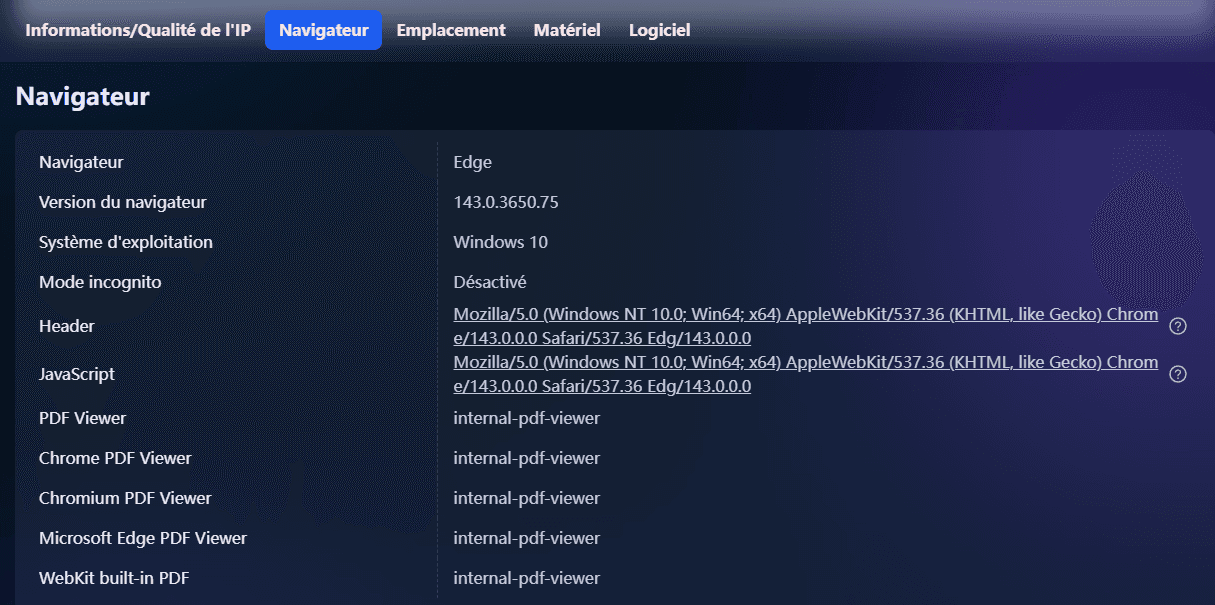Viewport: 1215px width, 605px height.
Task: Click the version number 143.0.3650.75
Action: click(505, 202)
